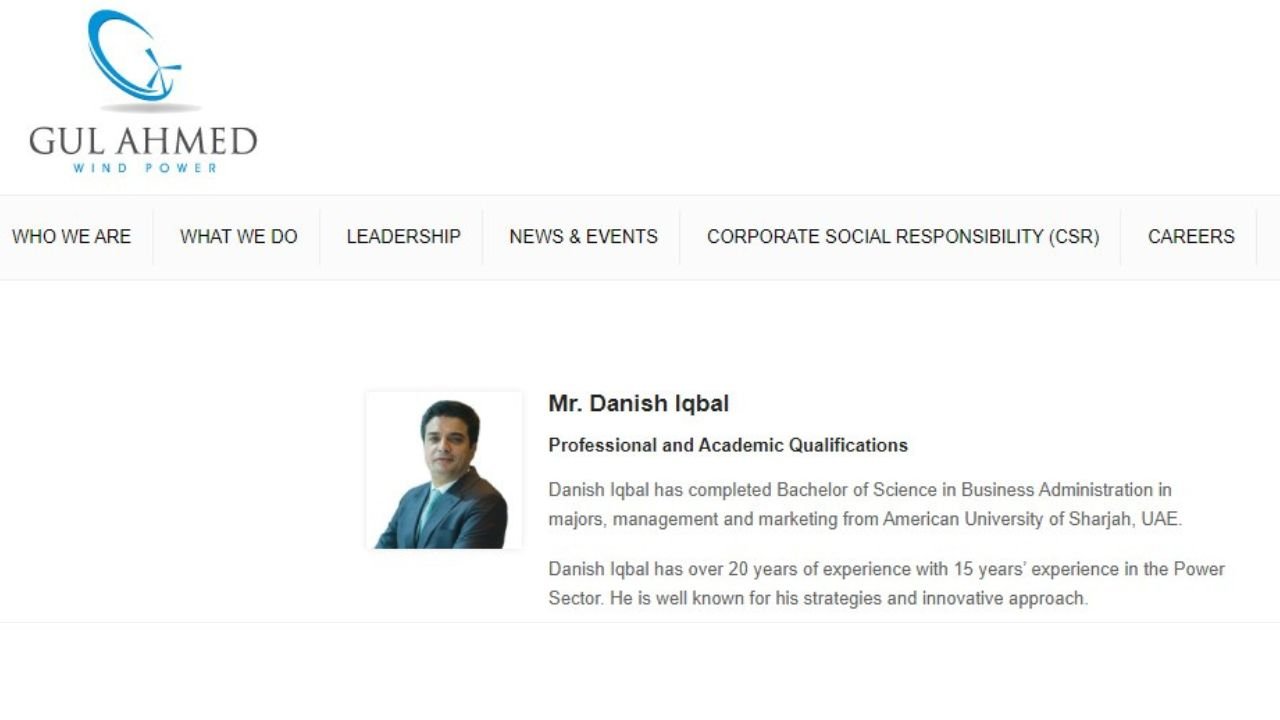Click the Professional and Academic Qualifications heading

tap(727, 445)
